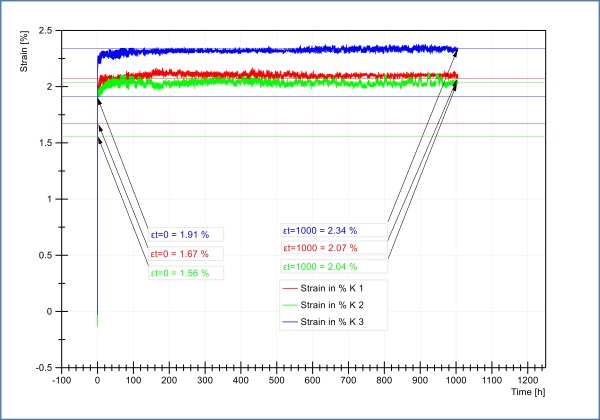Click the 1000 tick label on time axis
This screenshot has width=600, height=420.
click(456, 381)
